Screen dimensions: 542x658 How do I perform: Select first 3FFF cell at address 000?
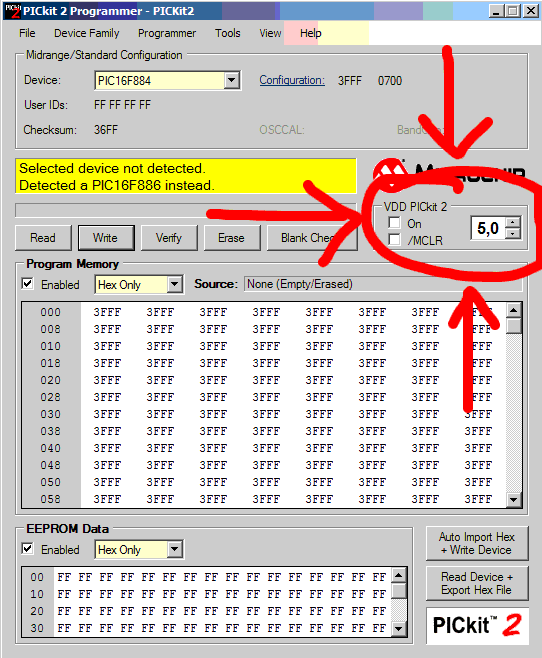click(107, 312)
